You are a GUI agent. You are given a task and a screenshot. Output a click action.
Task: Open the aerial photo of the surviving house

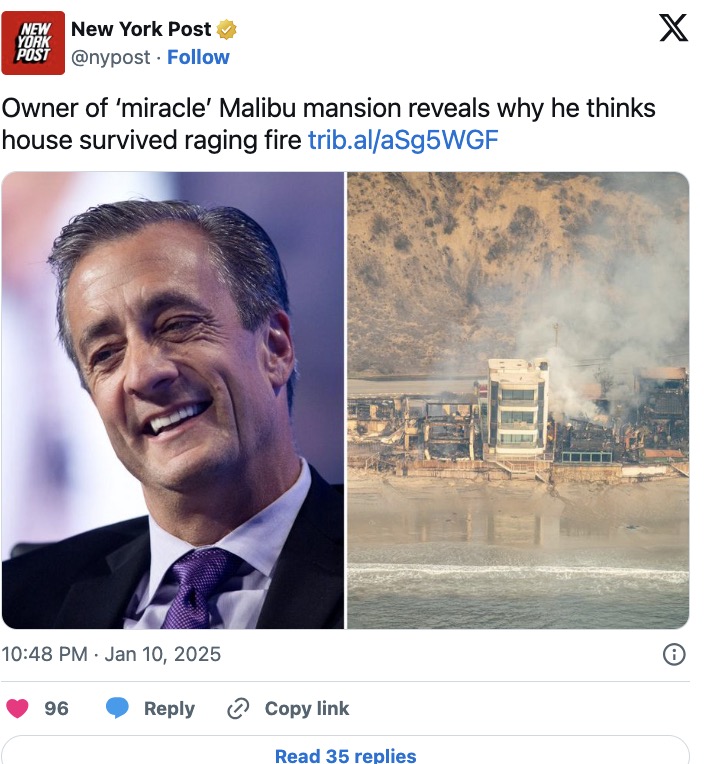coord(518,400)
